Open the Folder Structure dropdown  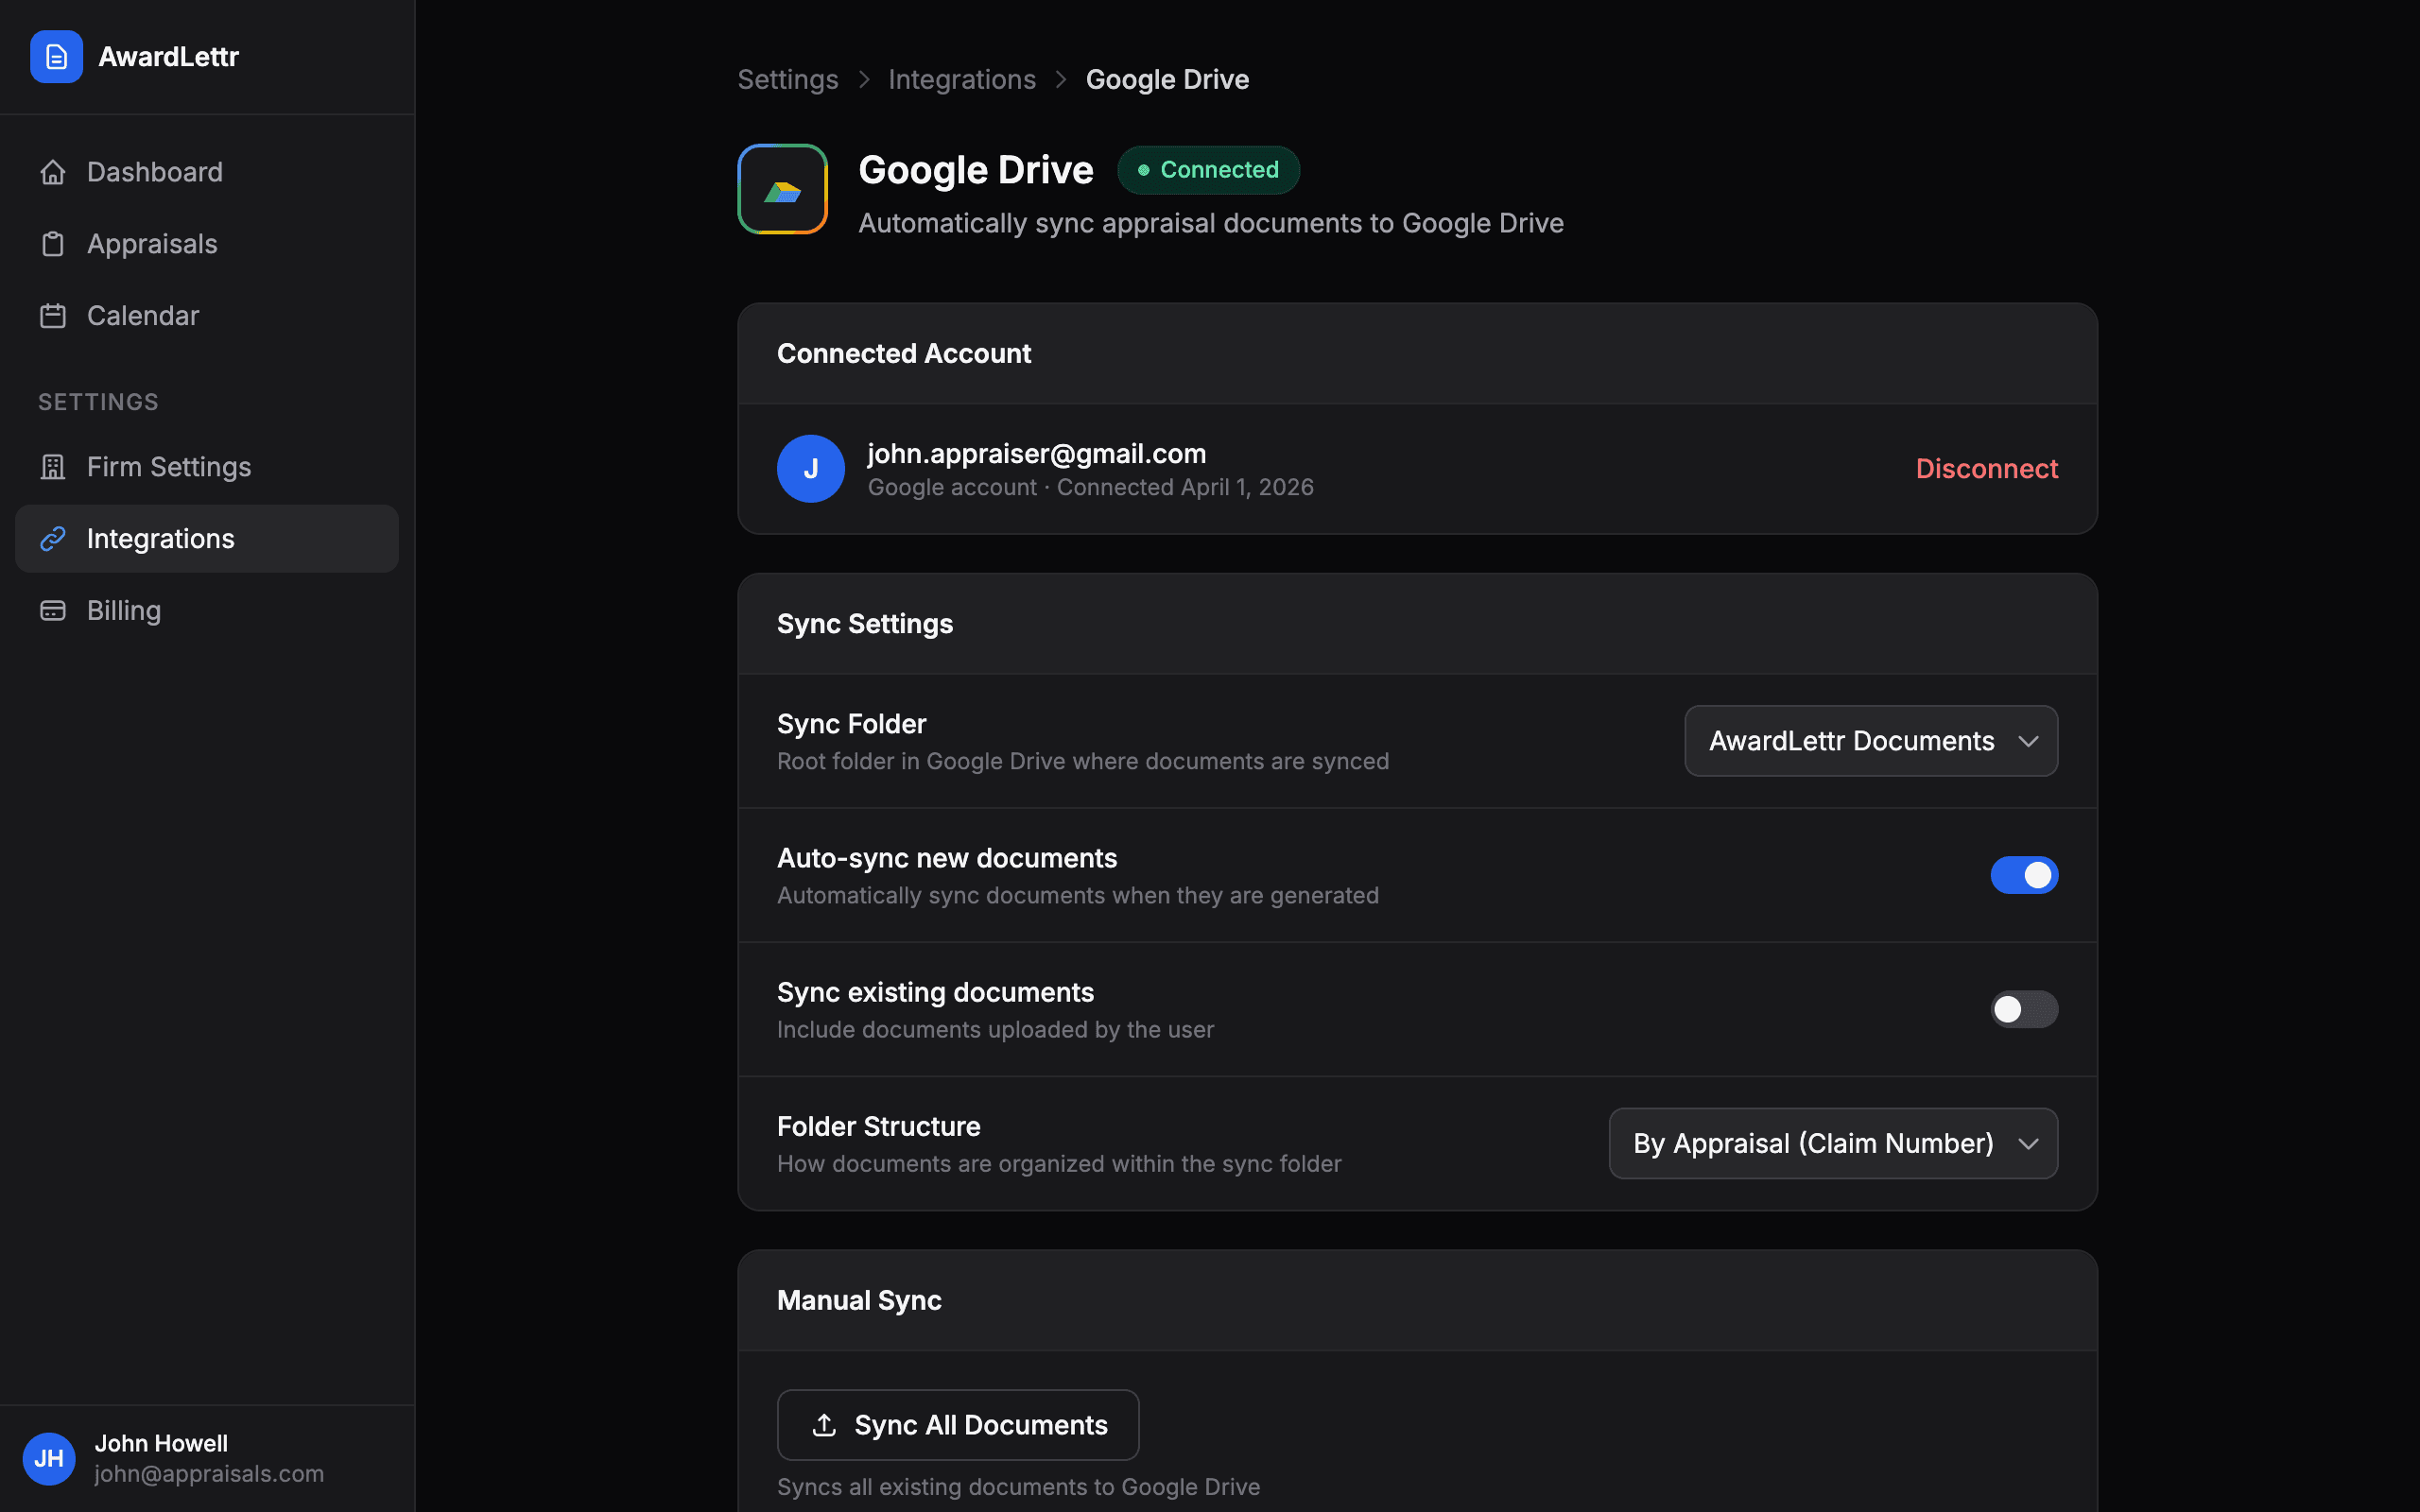click(1833, 1143)
